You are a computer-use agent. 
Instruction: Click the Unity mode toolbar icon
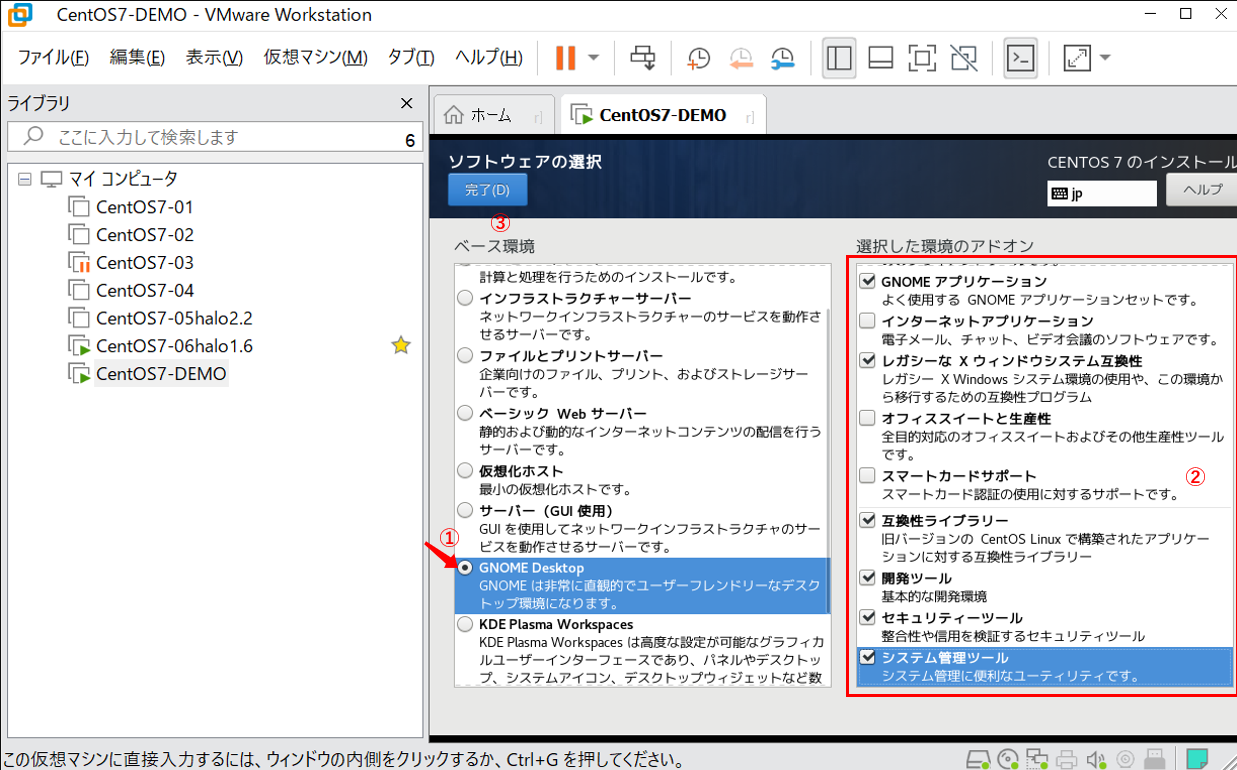coord(964,58)
